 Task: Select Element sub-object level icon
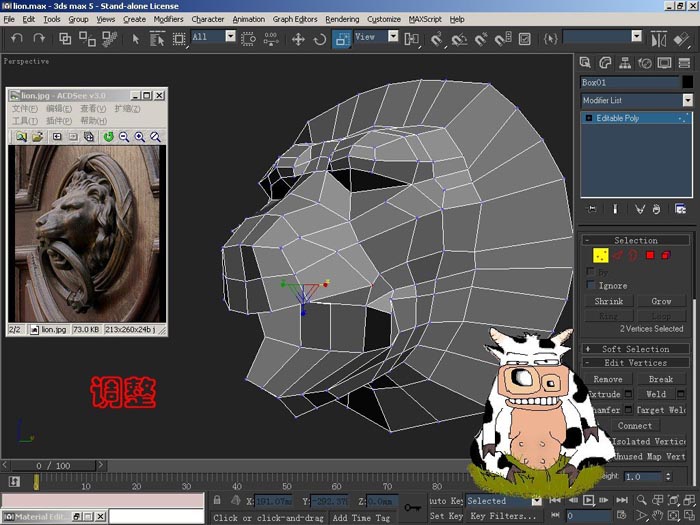pyautogui.click(x=666, y=255)
